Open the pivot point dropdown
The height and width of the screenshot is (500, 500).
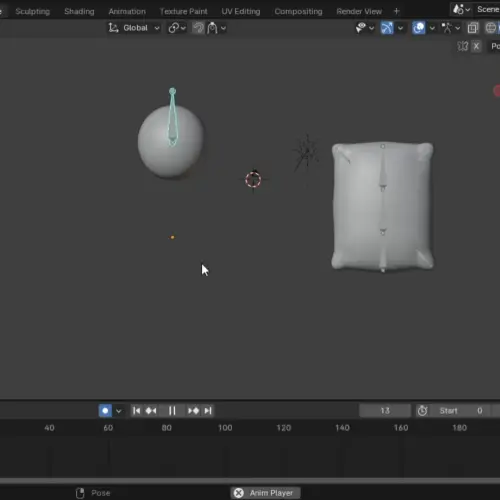177,28
